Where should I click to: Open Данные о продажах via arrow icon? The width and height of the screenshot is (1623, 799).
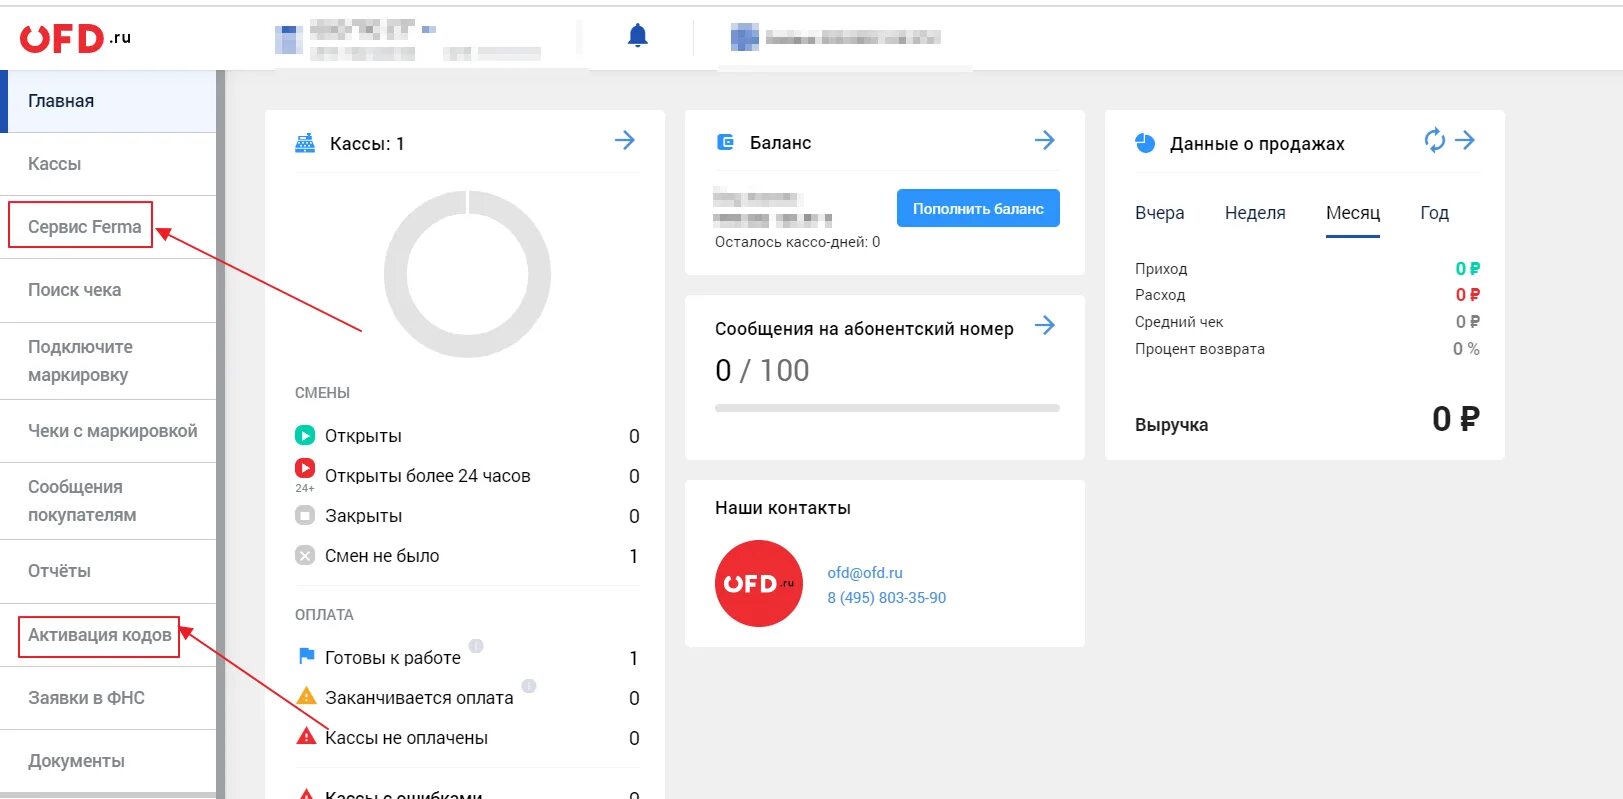(x=1465, y=140)
